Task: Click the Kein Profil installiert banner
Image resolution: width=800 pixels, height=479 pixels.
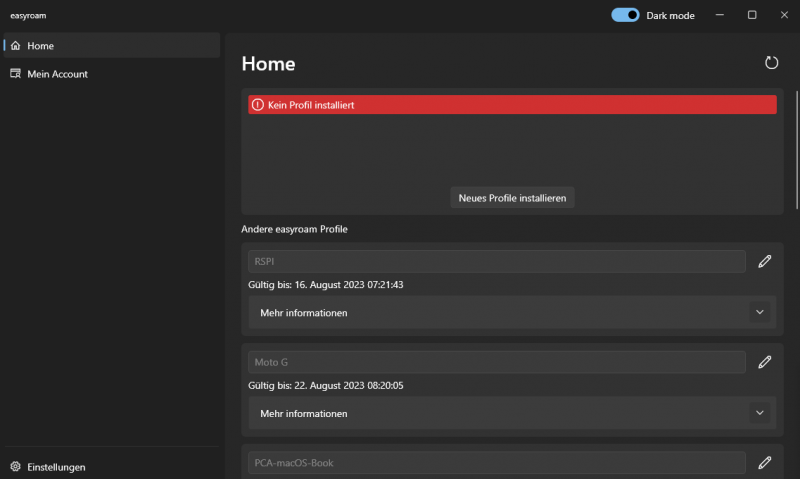Action: tap(512, 105)
